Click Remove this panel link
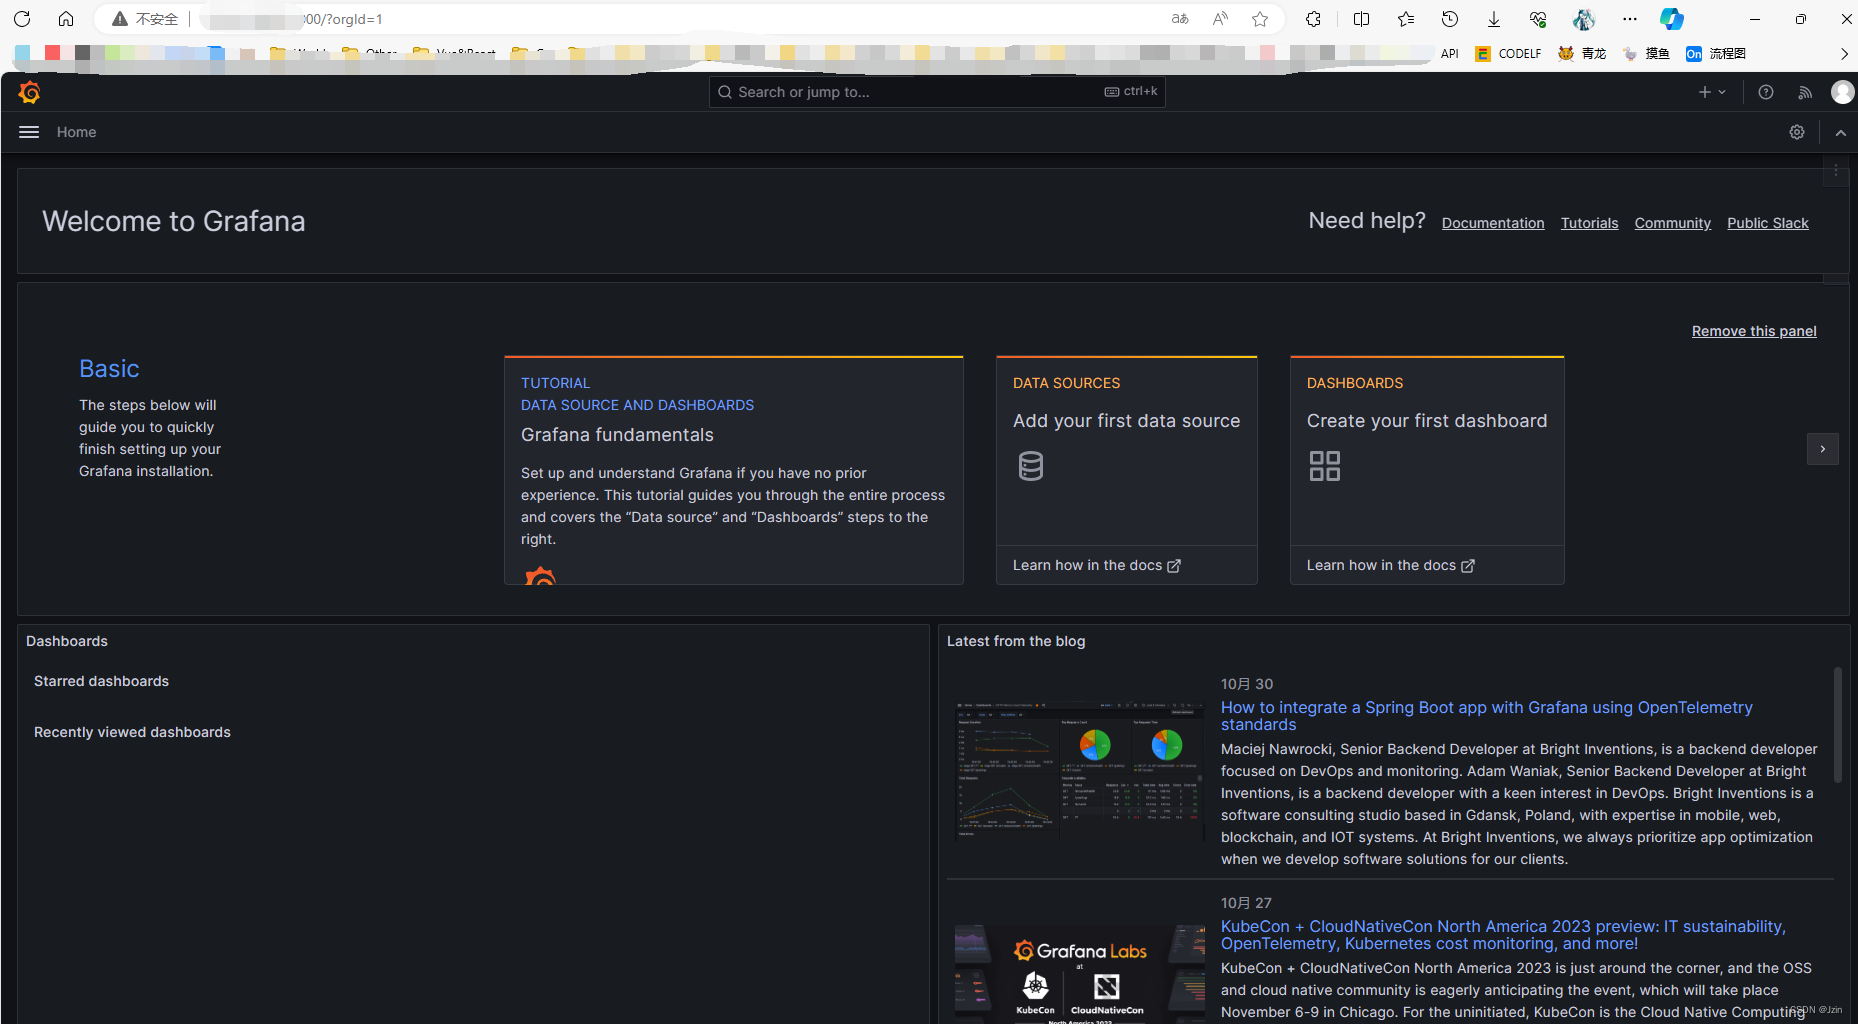 coord(1754,331)
